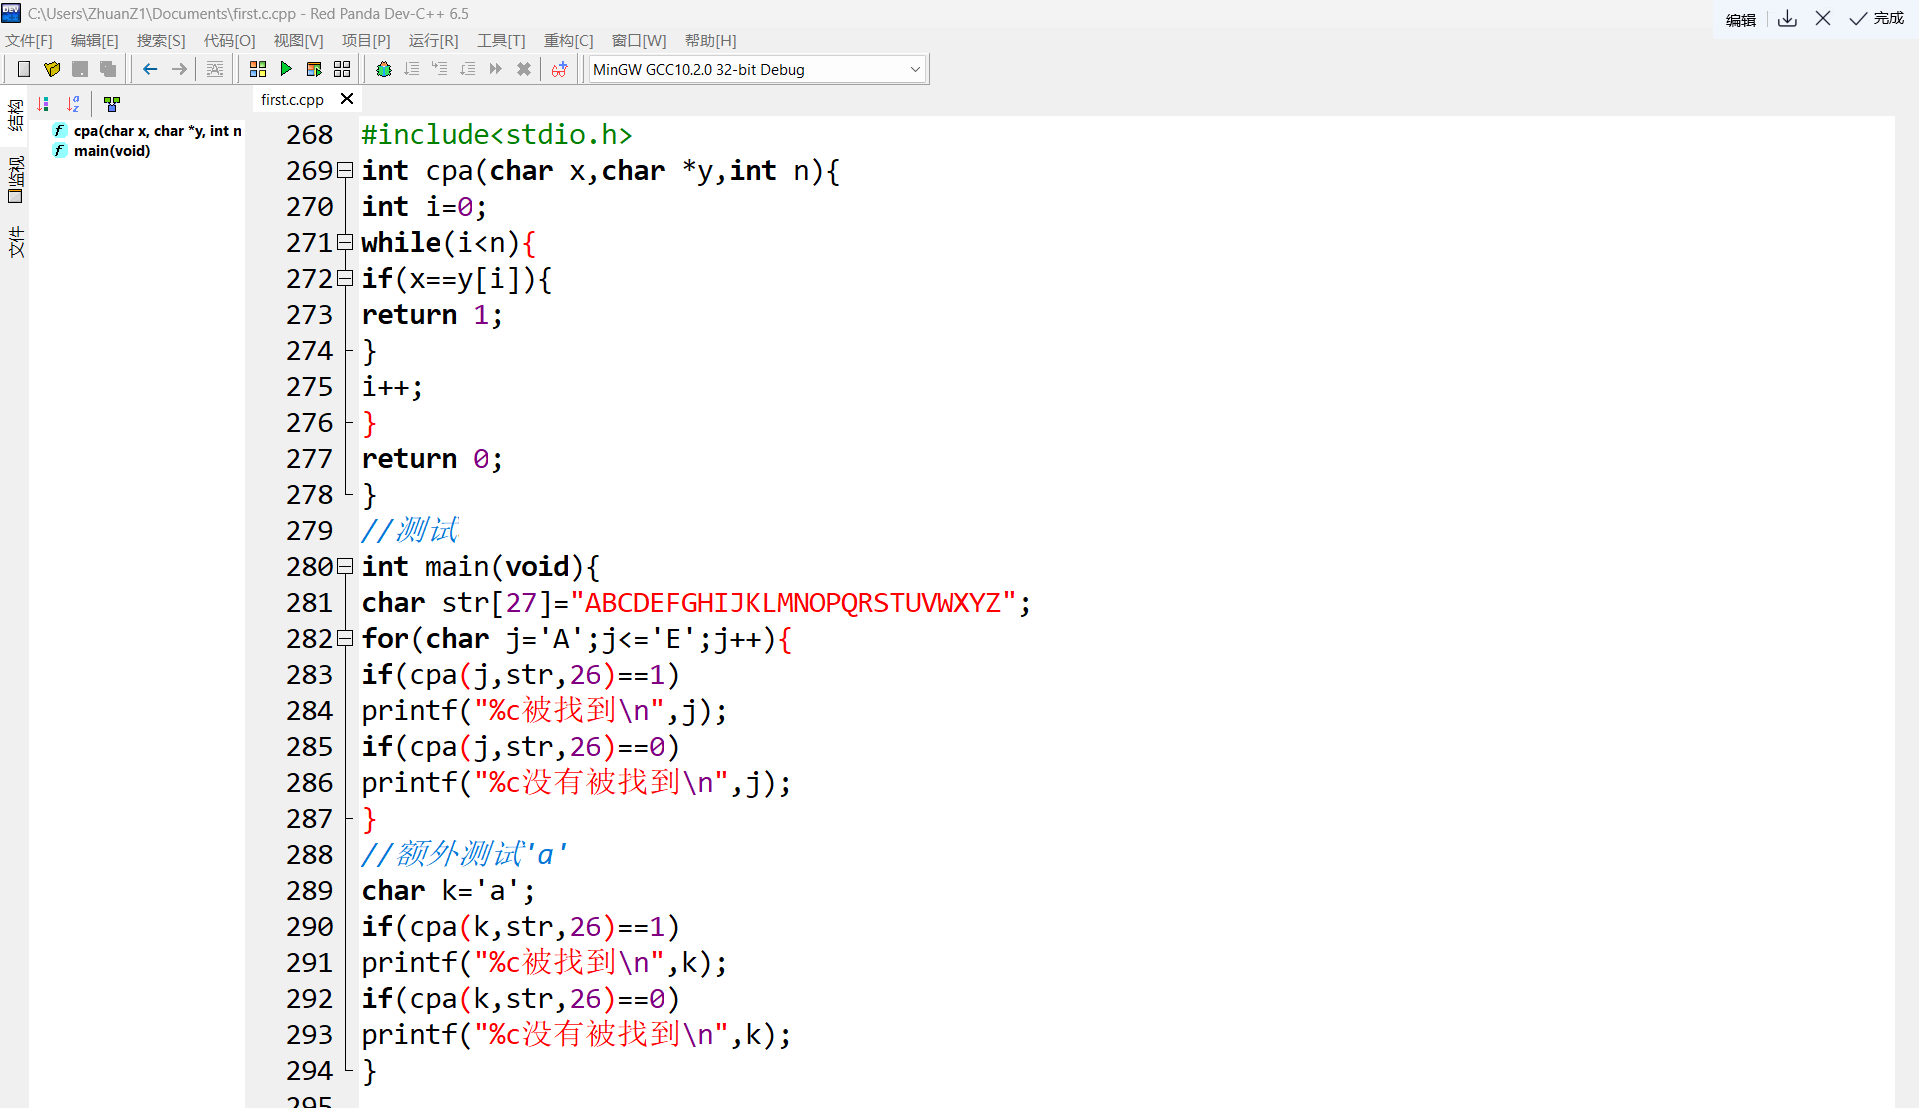Click the "char k='a';" line
1919x1108 pixels.
pyautogui.click(x=448, y=891)
